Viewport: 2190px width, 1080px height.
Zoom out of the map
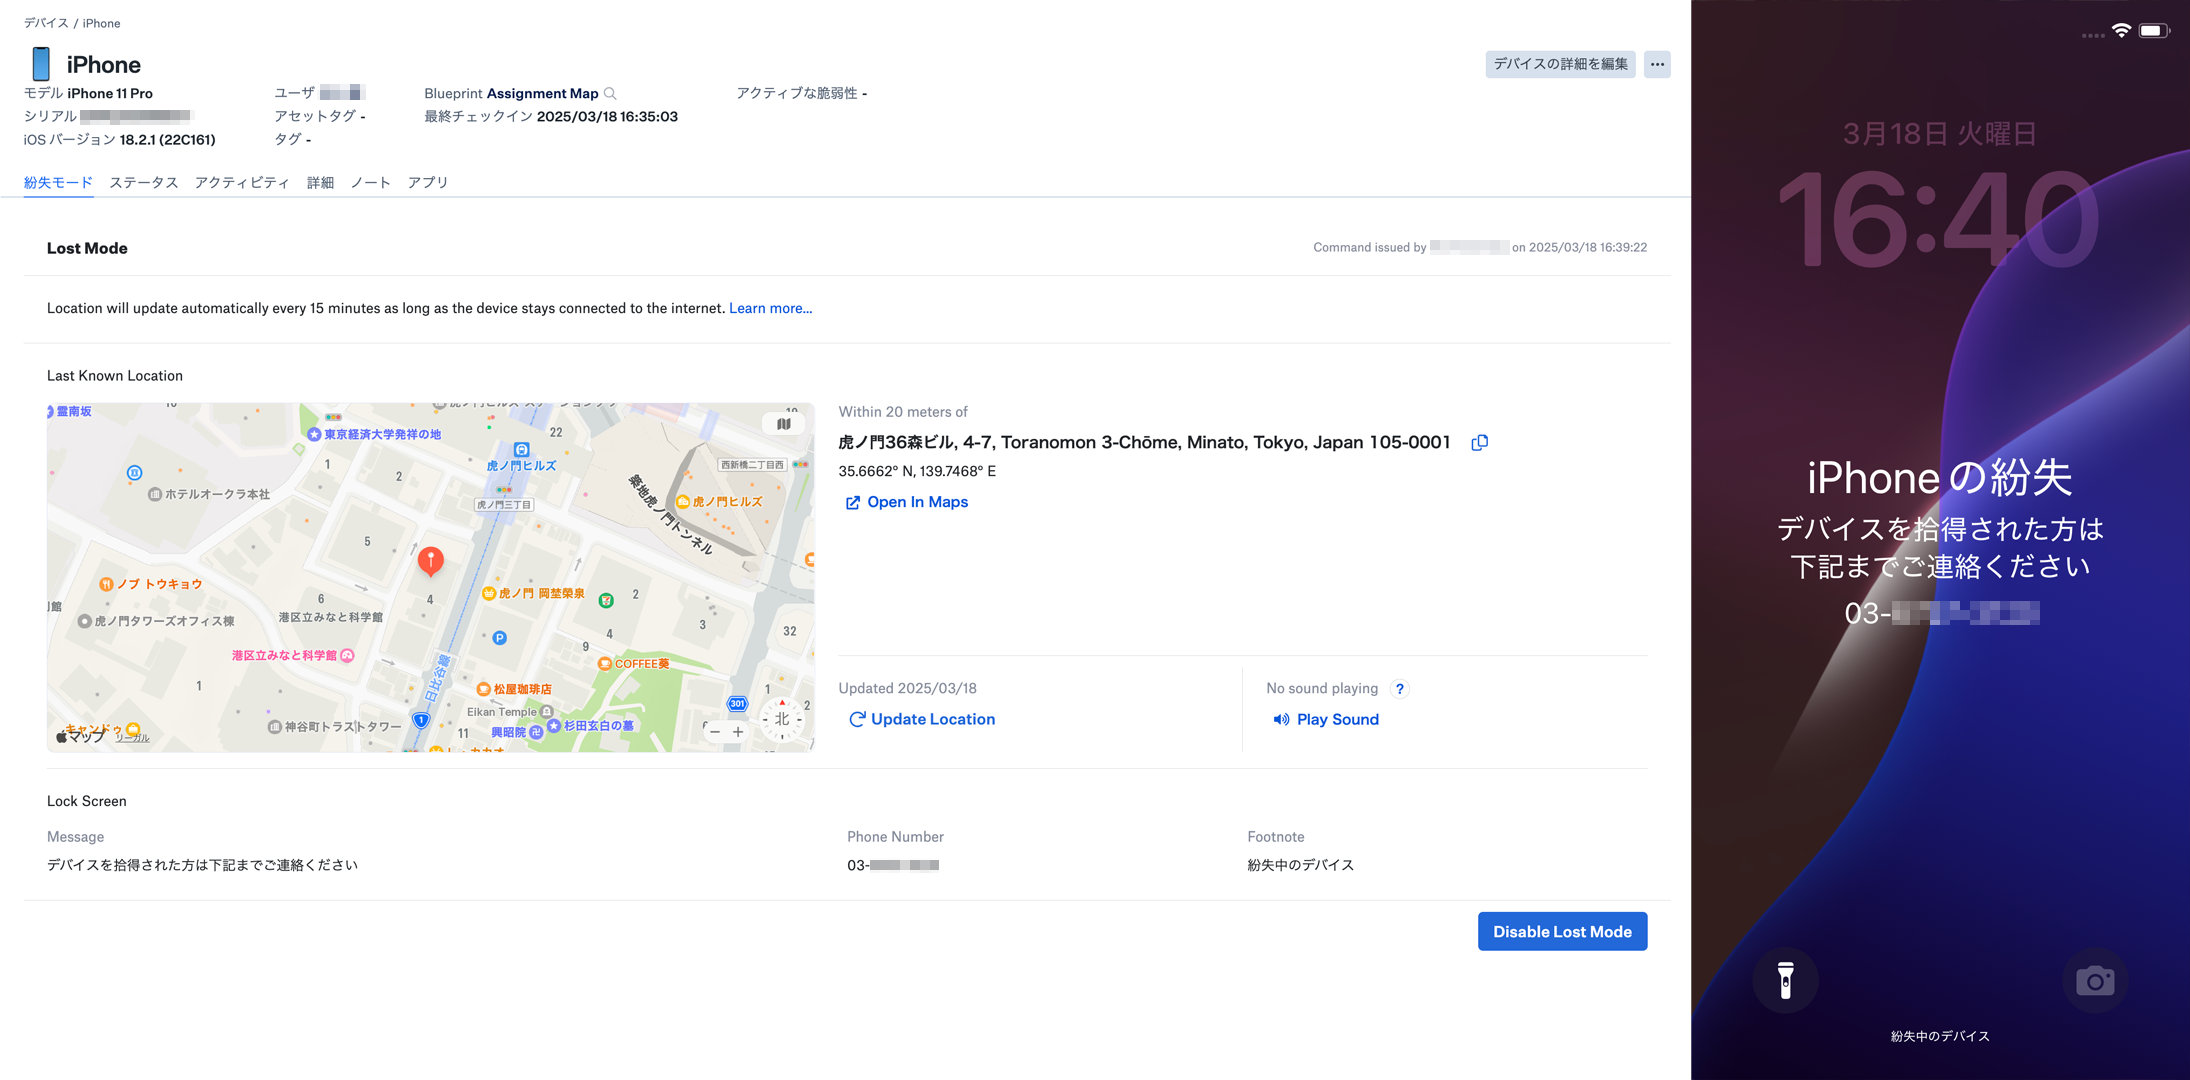click(715, 732)
